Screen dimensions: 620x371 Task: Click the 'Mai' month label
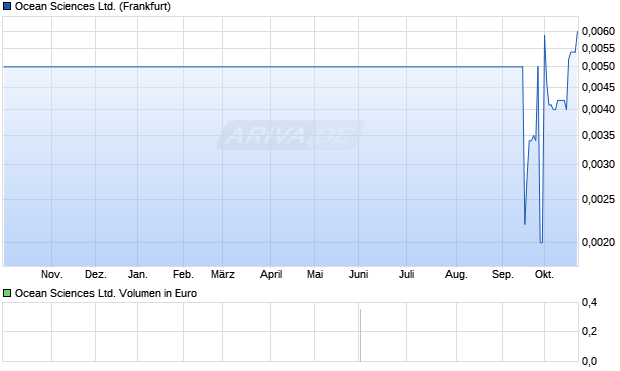315,274
